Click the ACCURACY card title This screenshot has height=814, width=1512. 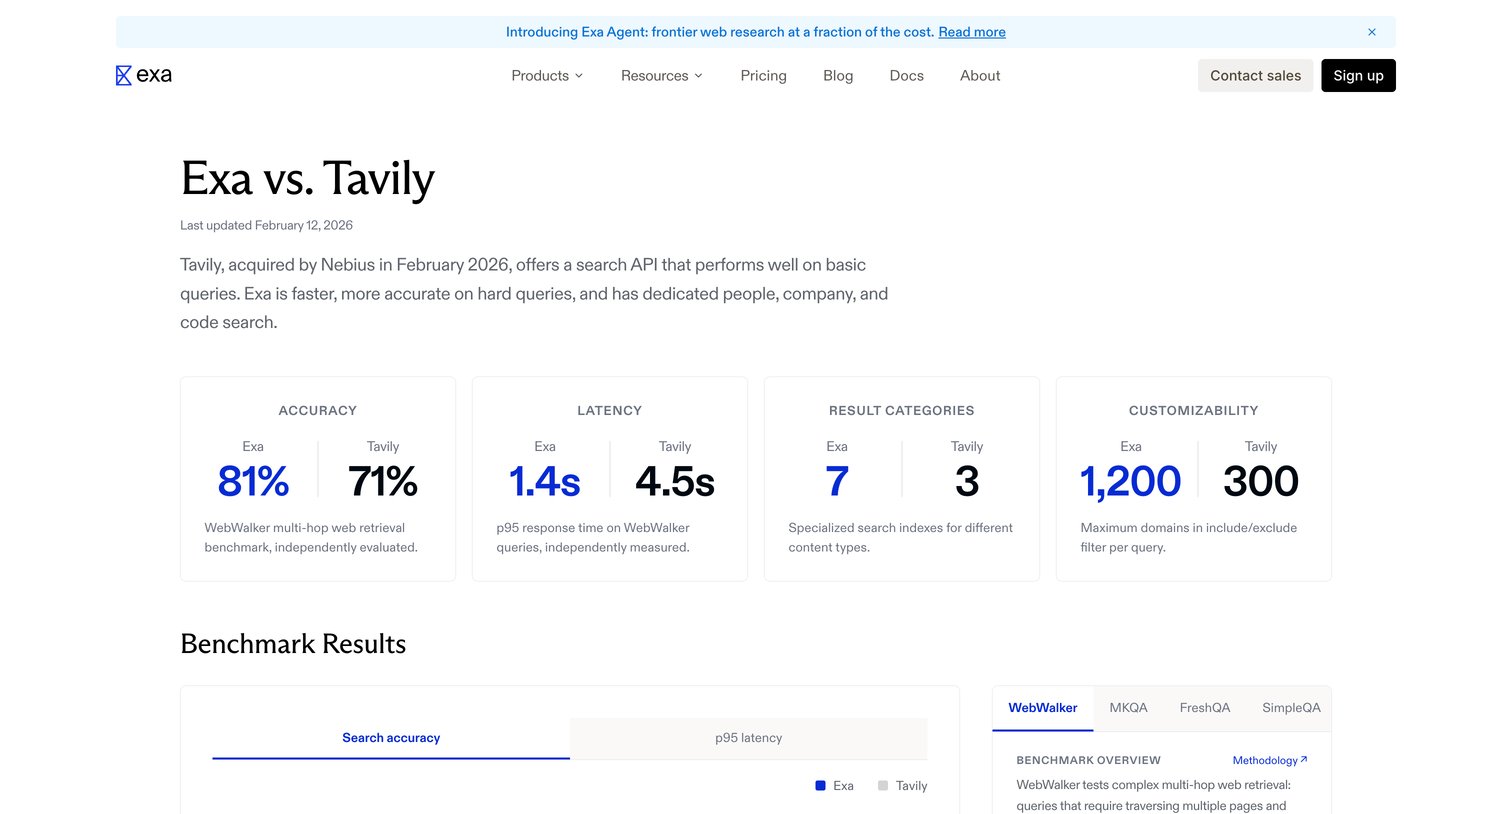tap(318, 411)
